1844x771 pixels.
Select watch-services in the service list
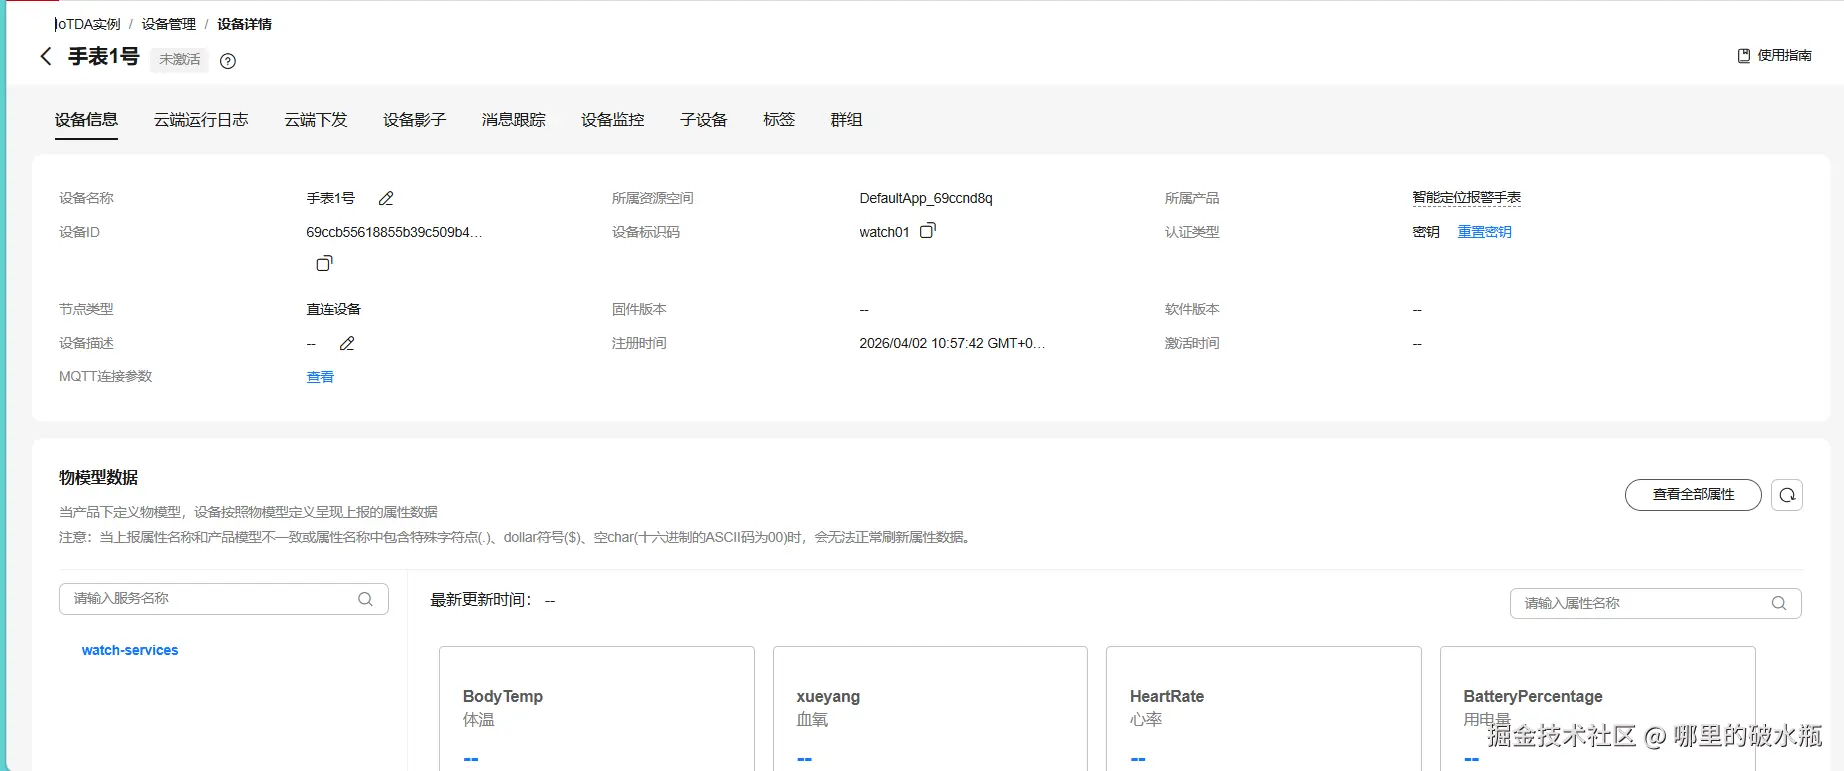click(130, 650)
